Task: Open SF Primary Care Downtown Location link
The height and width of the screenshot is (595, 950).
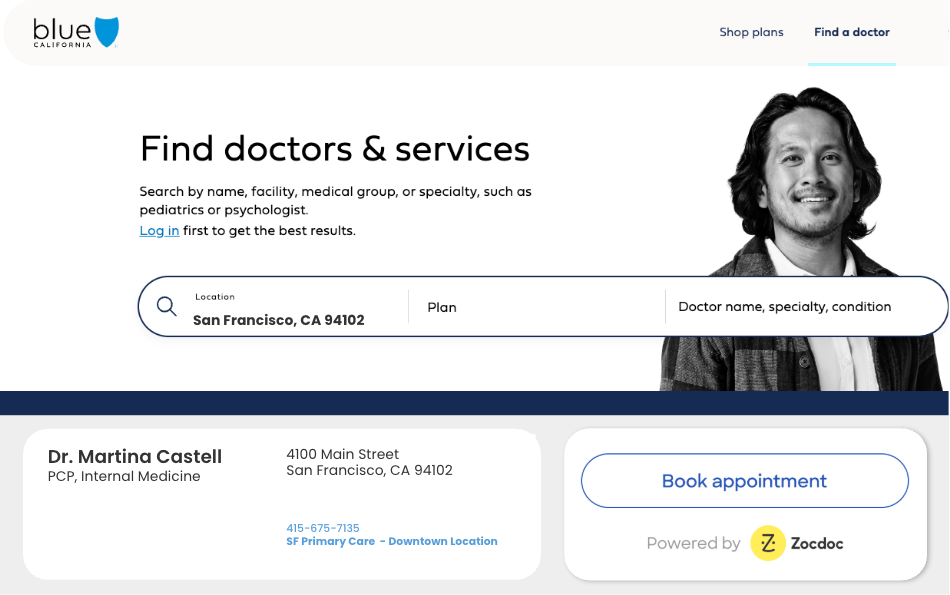Action: (x=391, y=541)
